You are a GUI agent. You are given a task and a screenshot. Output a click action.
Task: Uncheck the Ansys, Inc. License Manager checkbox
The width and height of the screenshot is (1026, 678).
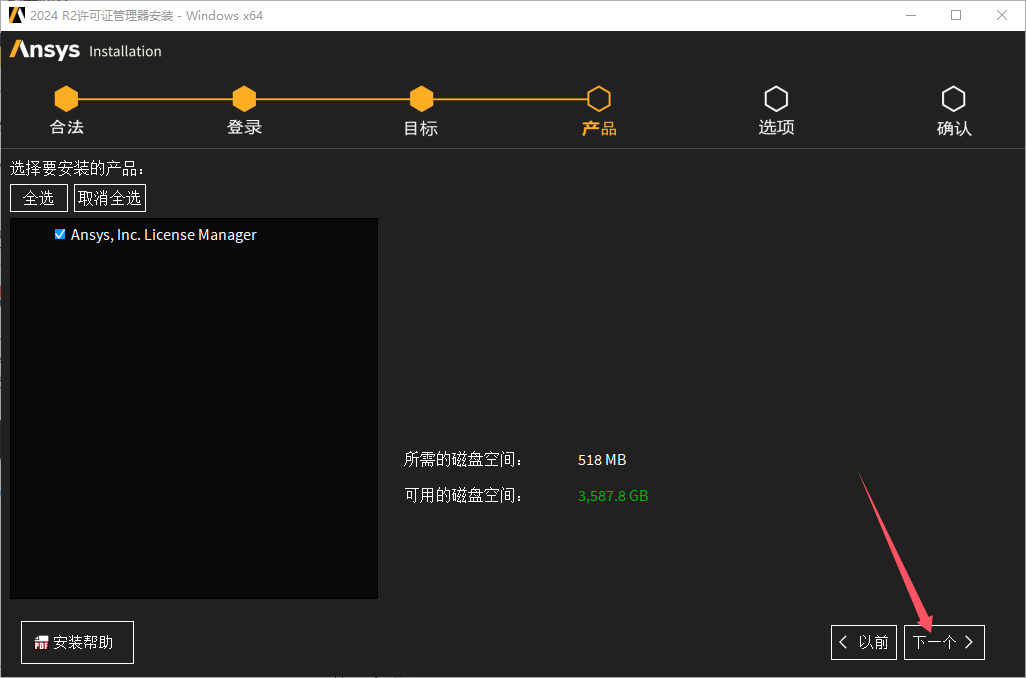[x=60, y=235]
